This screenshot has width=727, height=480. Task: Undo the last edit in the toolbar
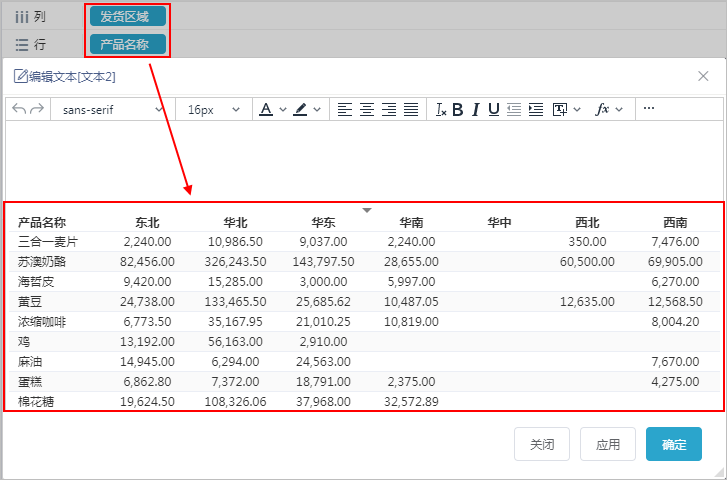[x=19, y=109]
